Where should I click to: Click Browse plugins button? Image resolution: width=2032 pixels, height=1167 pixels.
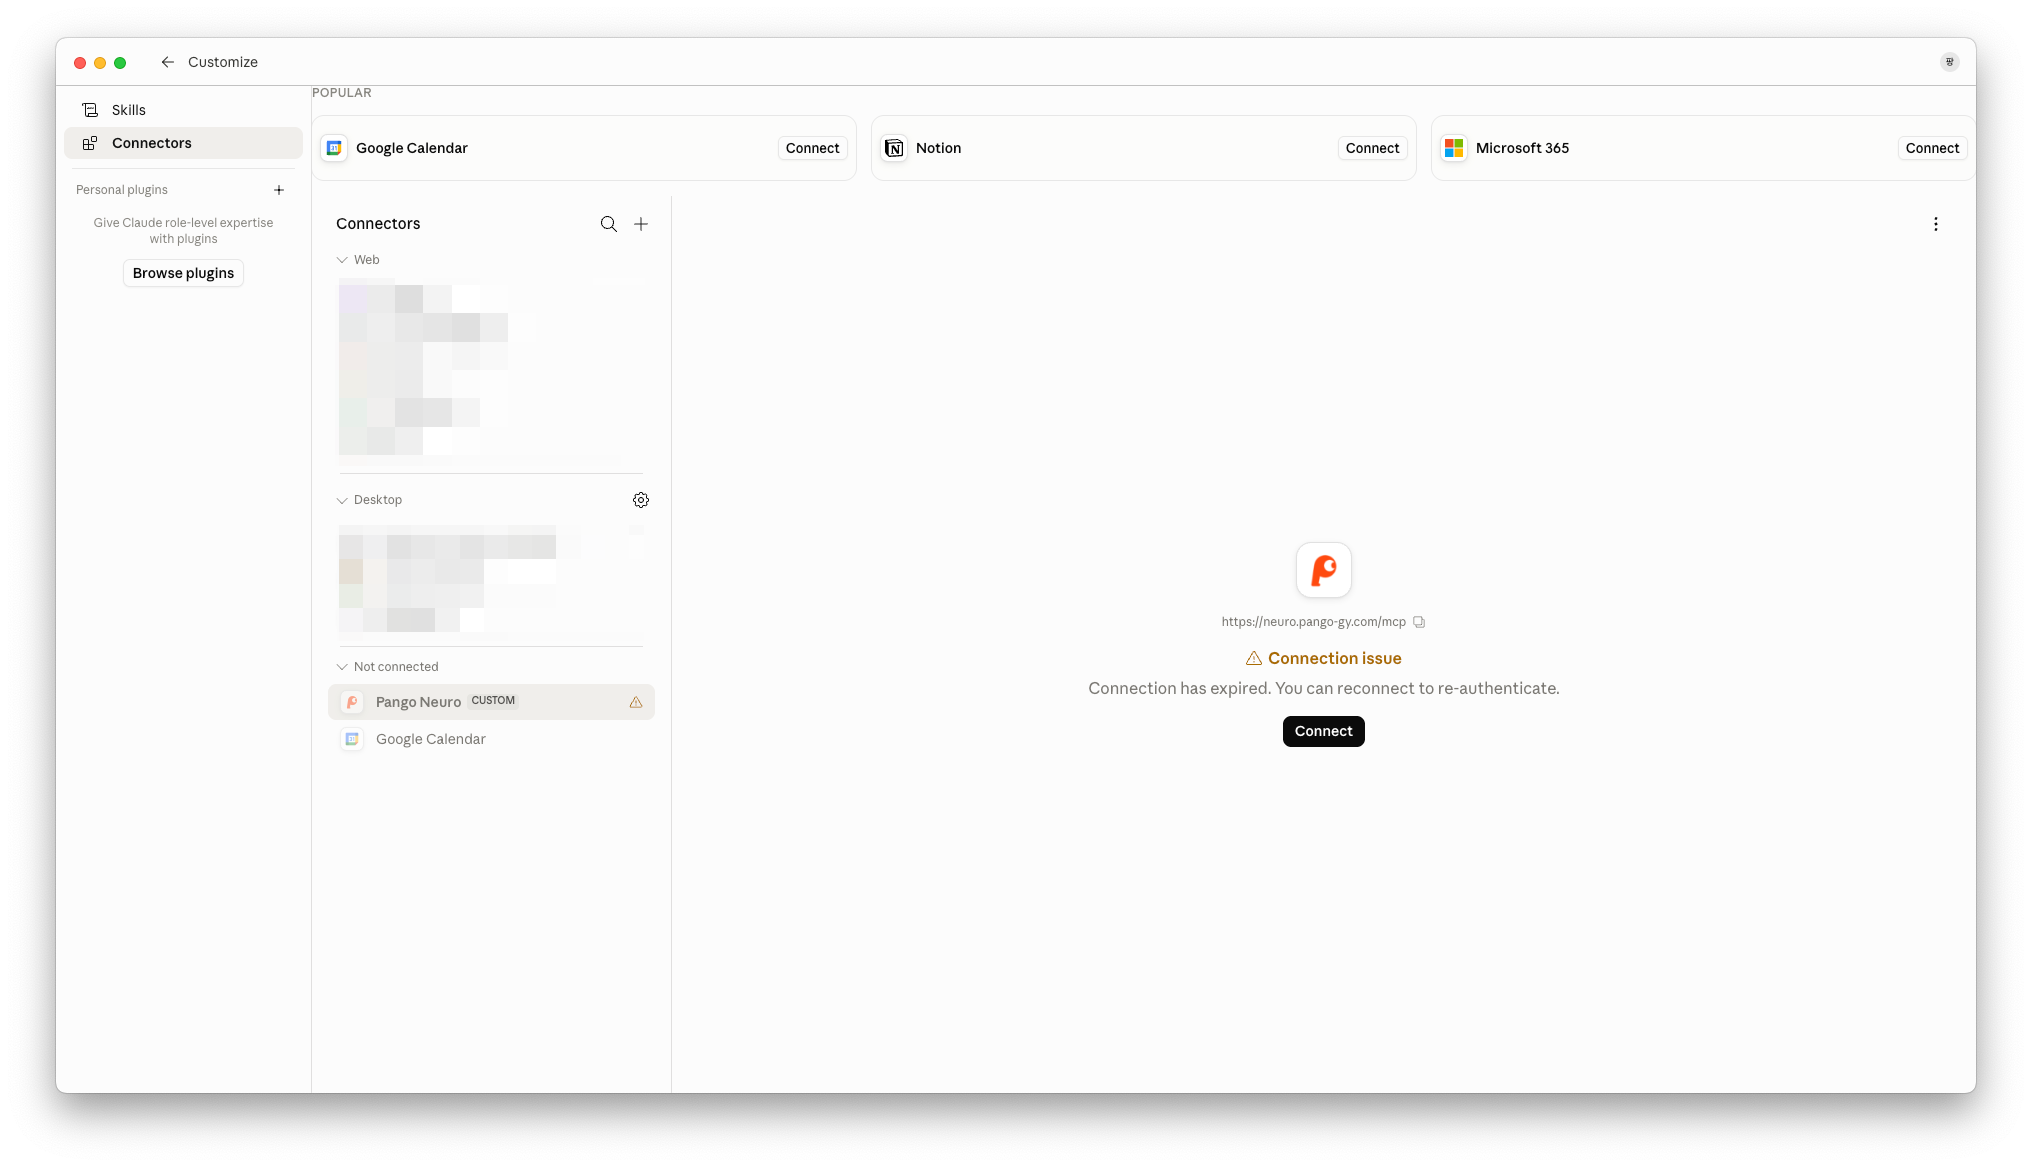pos(183,273)
